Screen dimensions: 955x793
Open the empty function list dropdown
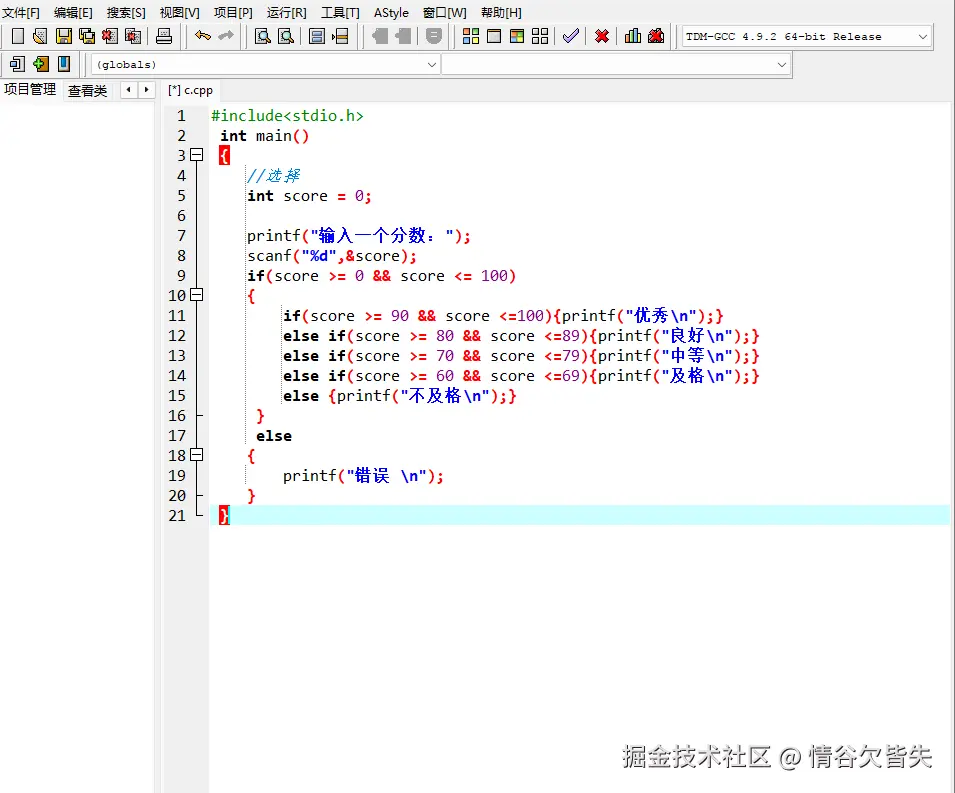click(615, 65)
